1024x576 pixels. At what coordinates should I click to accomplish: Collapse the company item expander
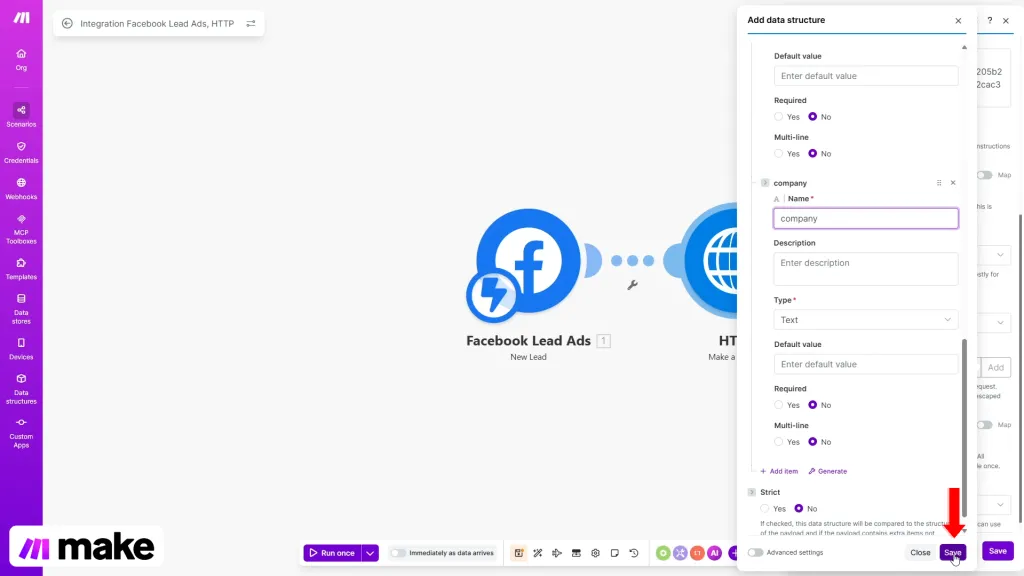pyautogui.click(x=765, y=183)
